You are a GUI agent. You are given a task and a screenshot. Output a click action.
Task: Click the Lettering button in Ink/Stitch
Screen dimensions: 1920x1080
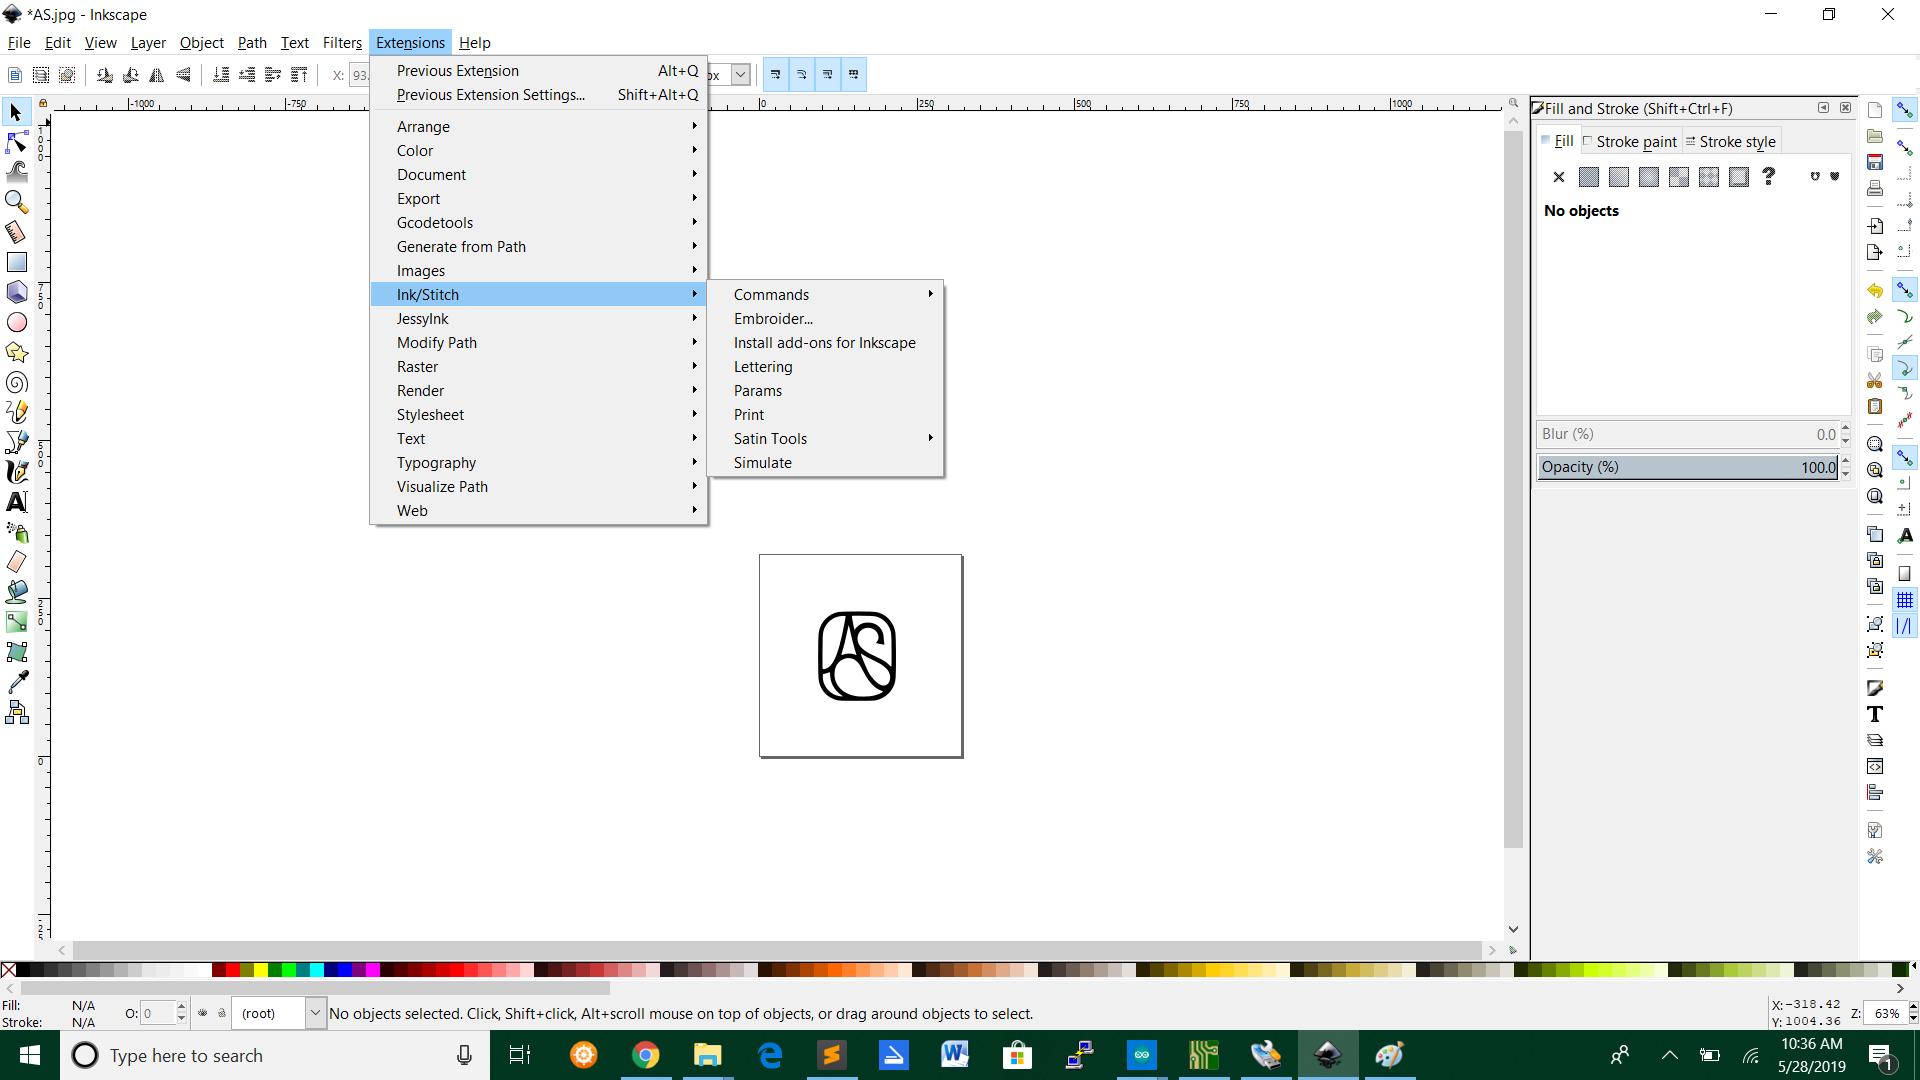tap(762, 367)
